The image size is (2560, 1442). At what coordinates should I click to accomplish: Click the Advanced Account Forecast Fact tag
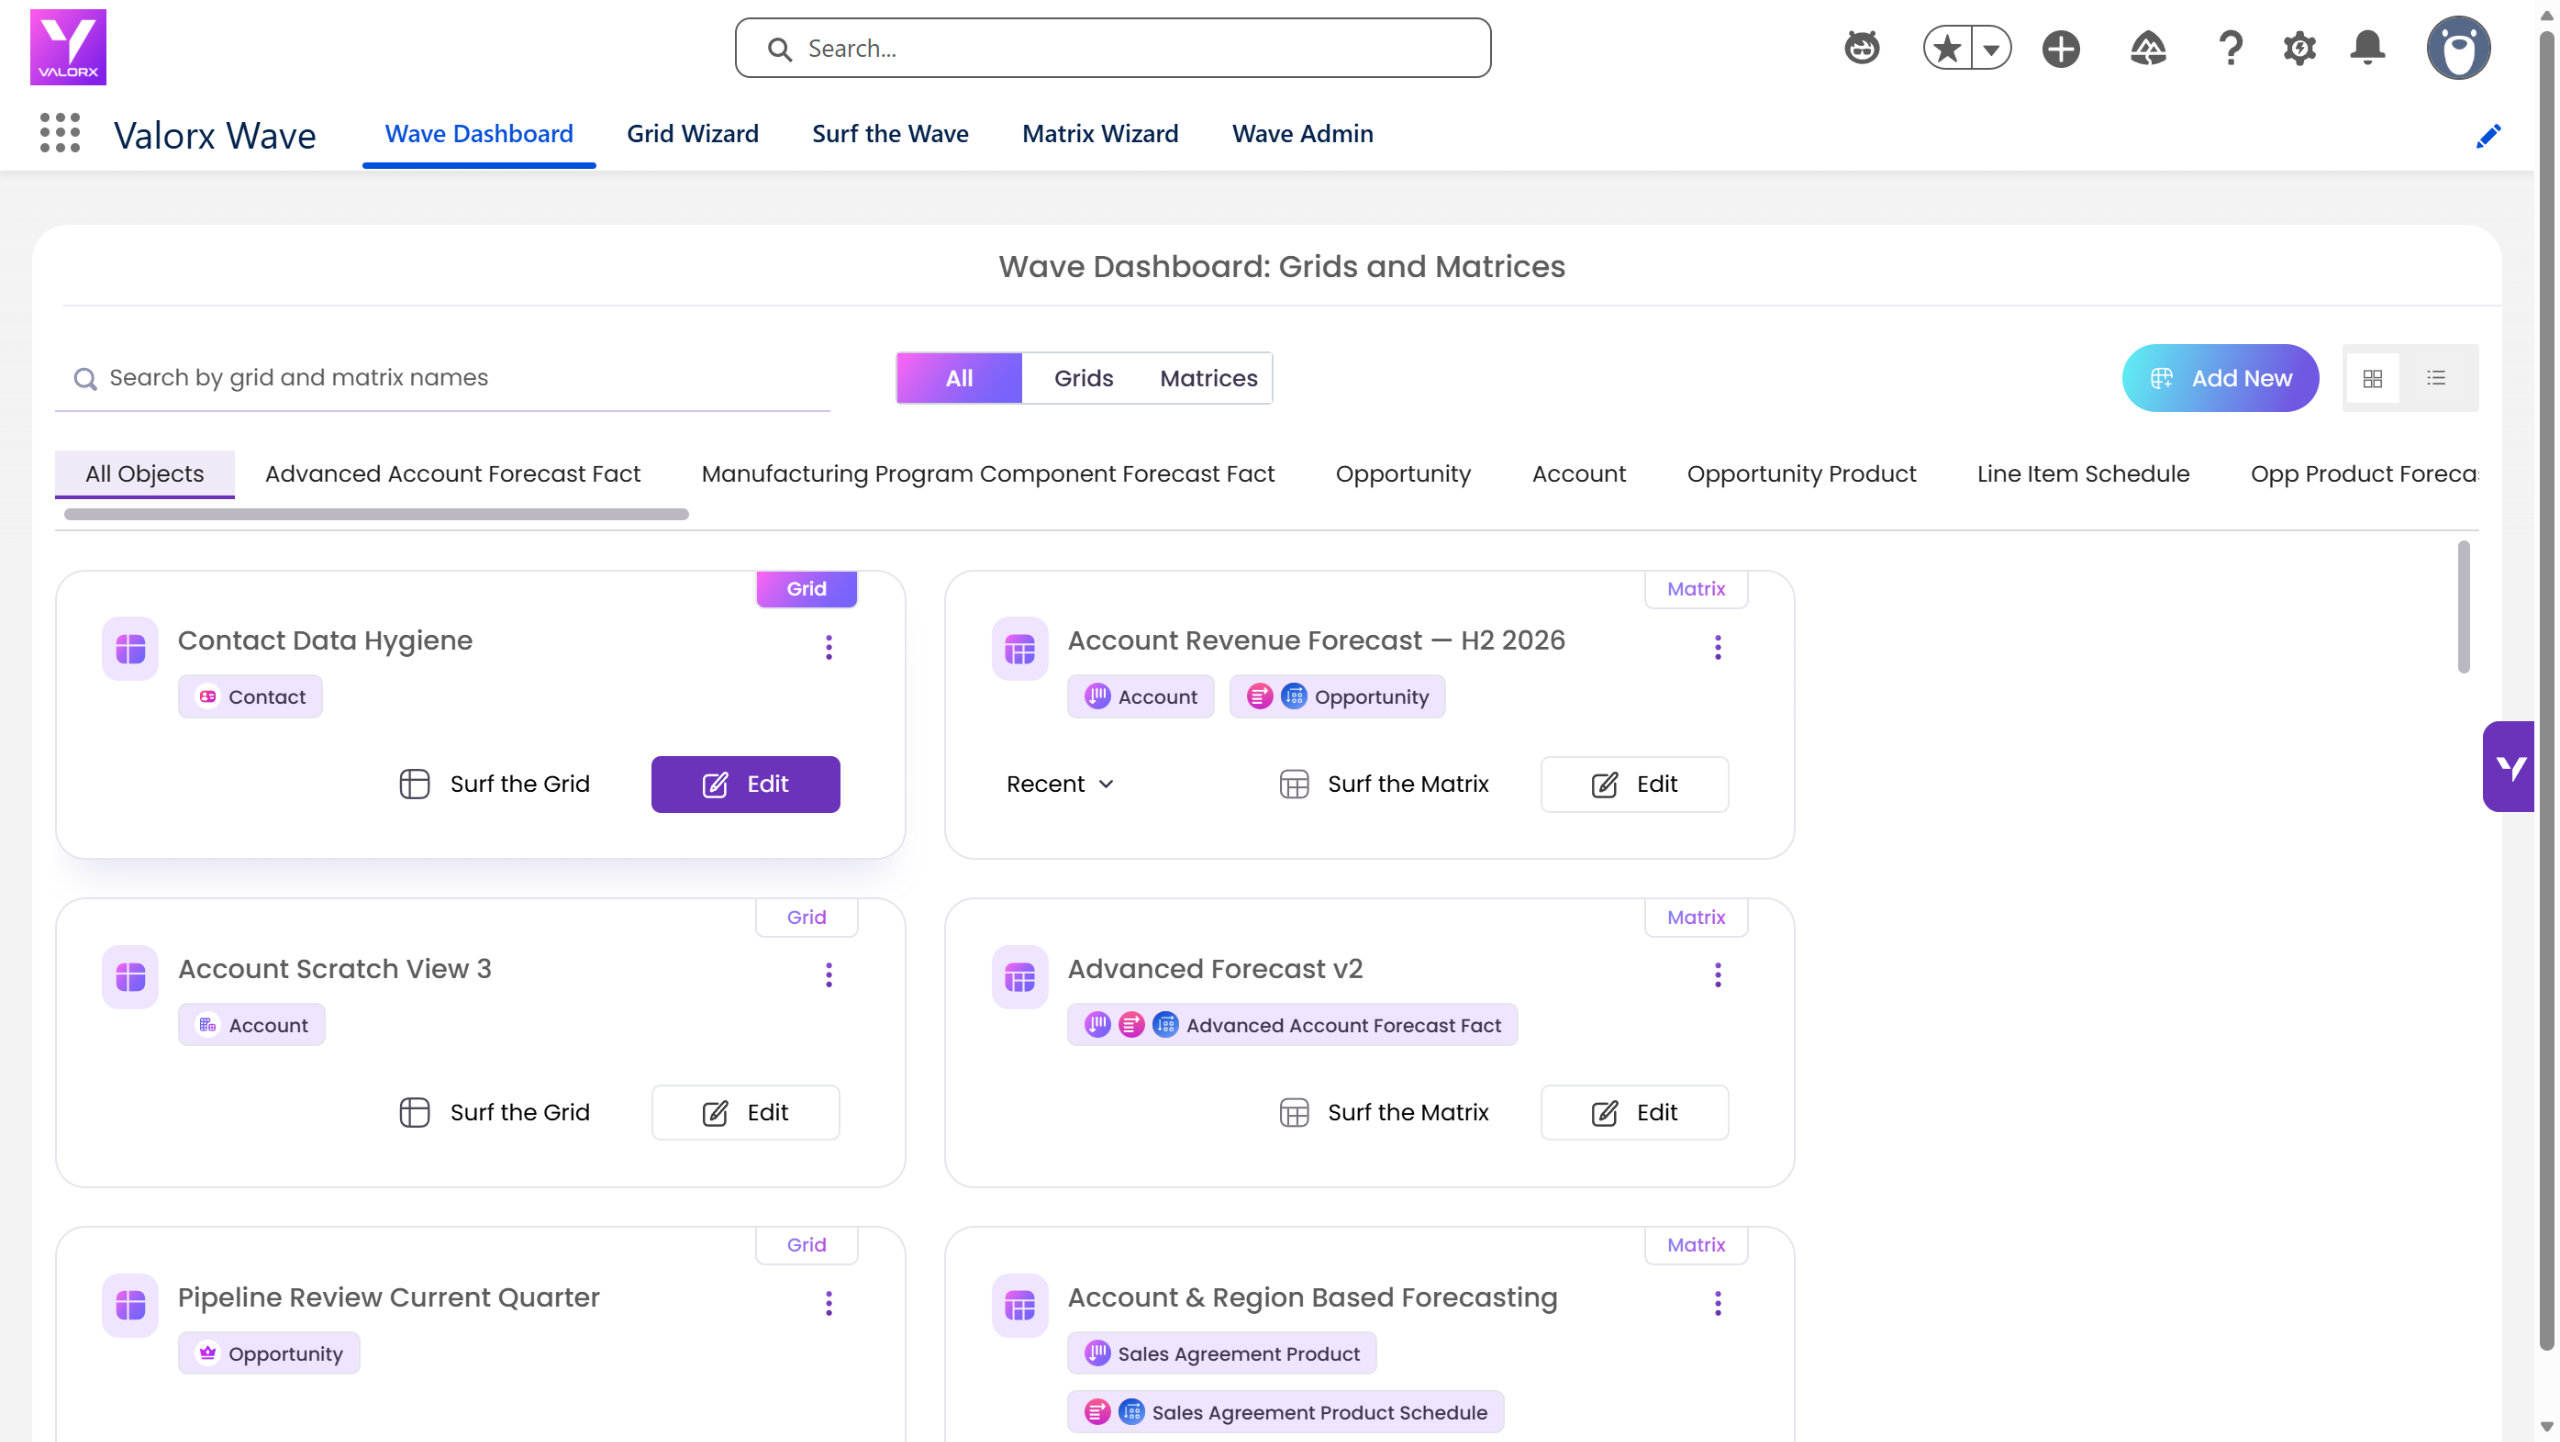click(1292, 1025)
